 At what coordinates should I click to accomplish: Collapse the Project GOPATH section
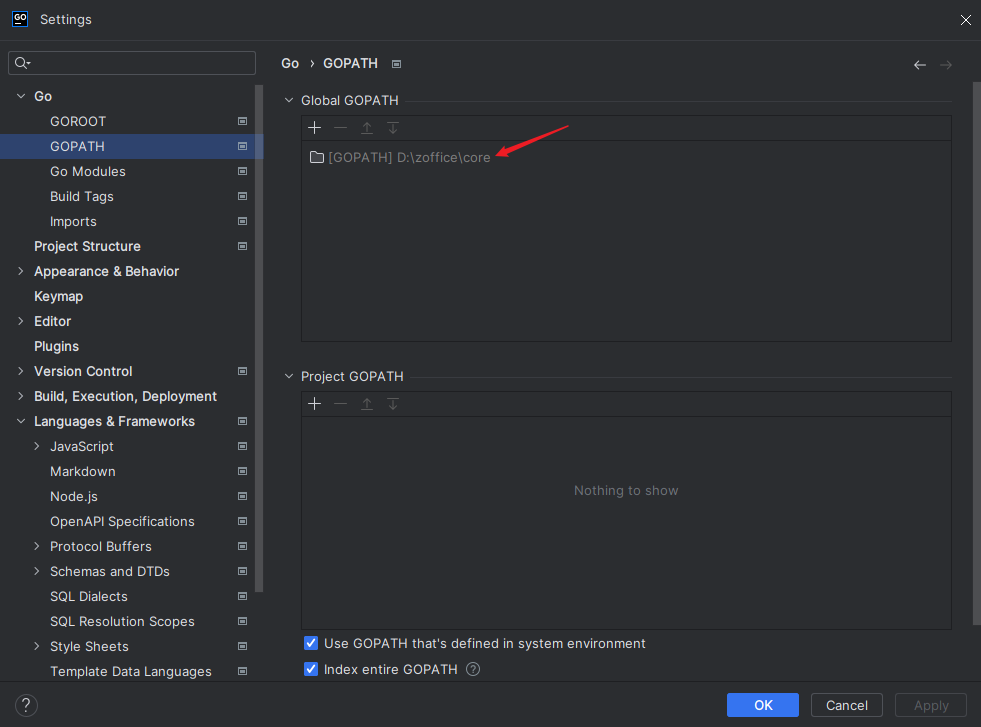pyautogui.click(x=290, y=377)
